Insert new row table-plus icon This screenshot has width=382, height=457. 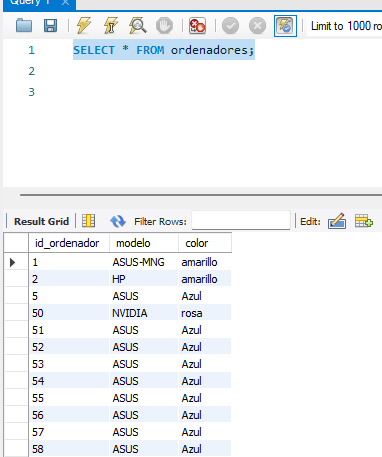[x=364, y=221]
